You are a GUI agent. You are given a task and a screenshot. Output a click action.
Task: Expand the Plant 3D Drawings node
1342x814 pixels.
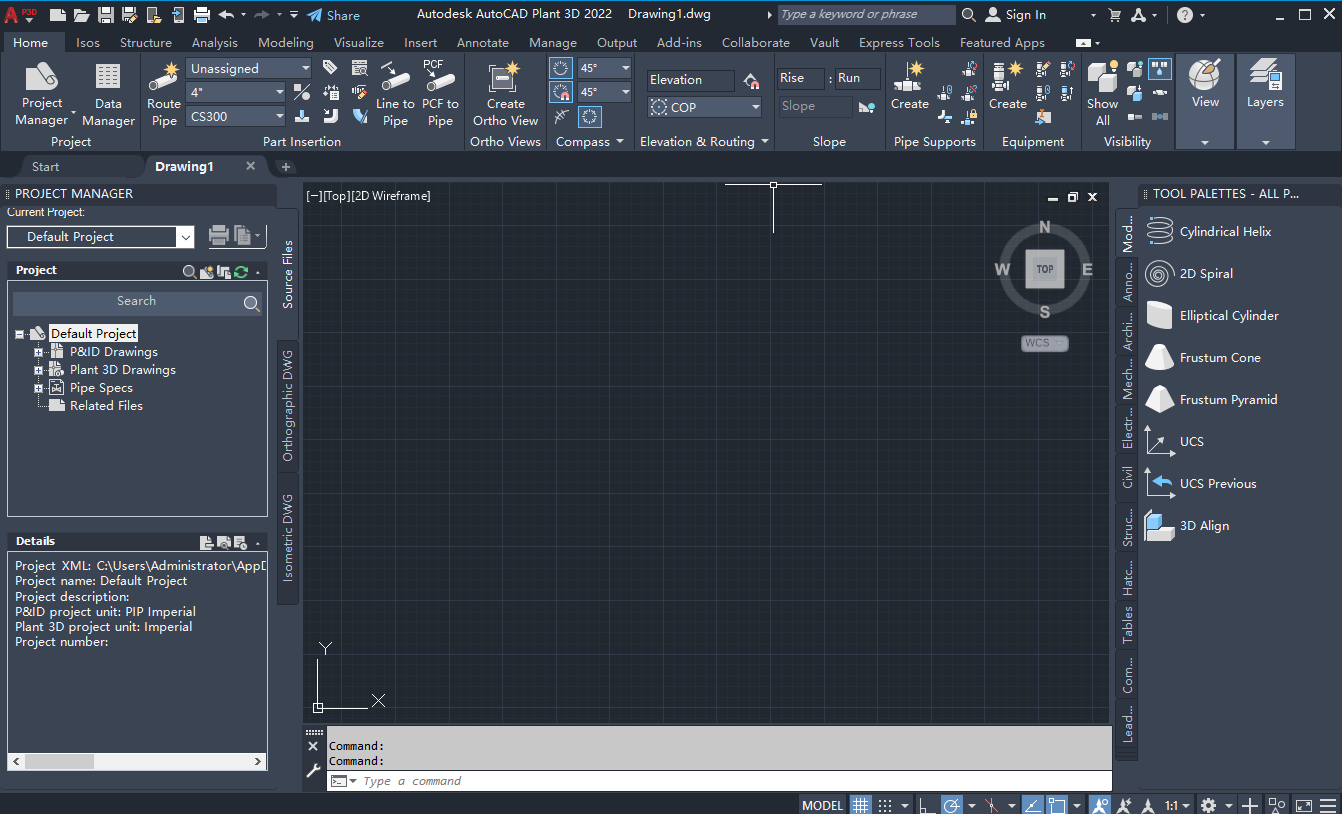click(x=36, y=369)
